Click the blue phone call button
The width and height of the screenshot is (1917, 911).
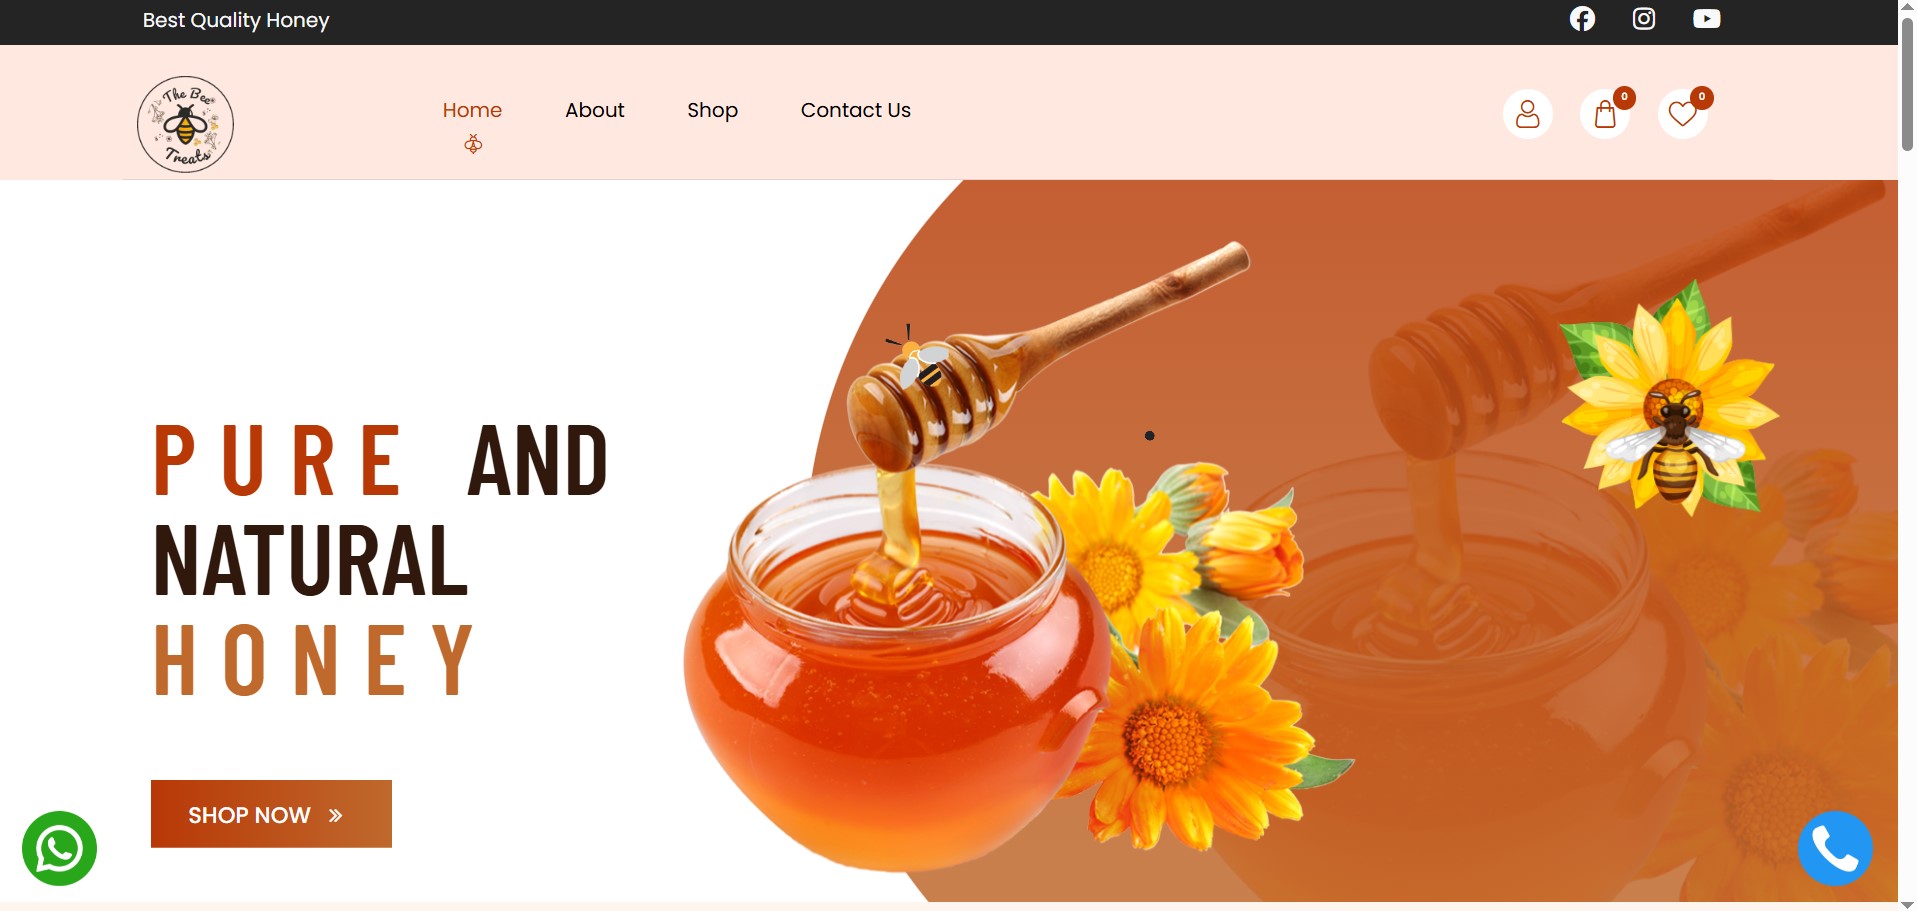point(1835,848)
